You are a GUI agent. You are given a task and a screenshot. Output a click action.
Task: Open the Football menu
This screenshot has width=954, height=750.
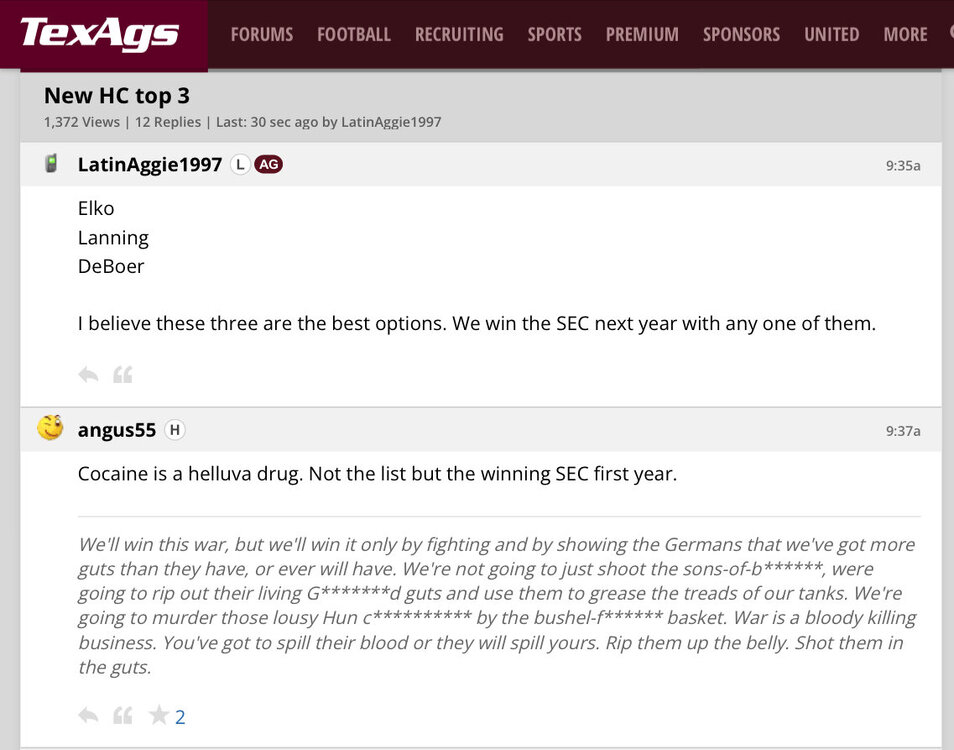coord(354,34)
